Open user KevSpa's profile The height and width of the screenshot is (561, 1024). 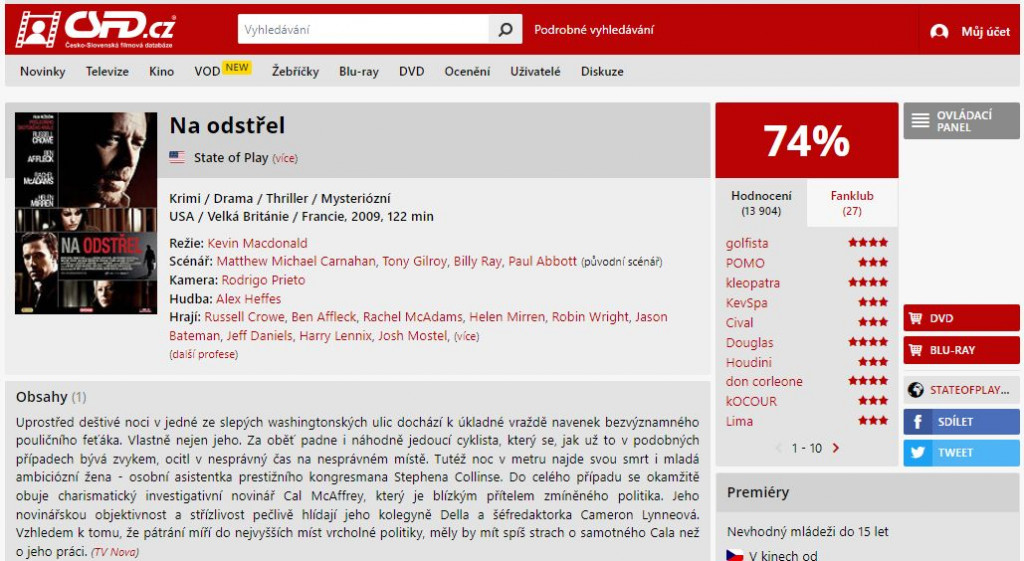point(746,302)
